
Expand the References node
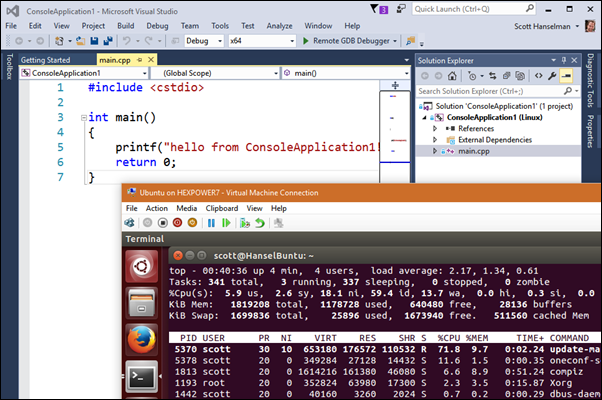tap(435, 129)
